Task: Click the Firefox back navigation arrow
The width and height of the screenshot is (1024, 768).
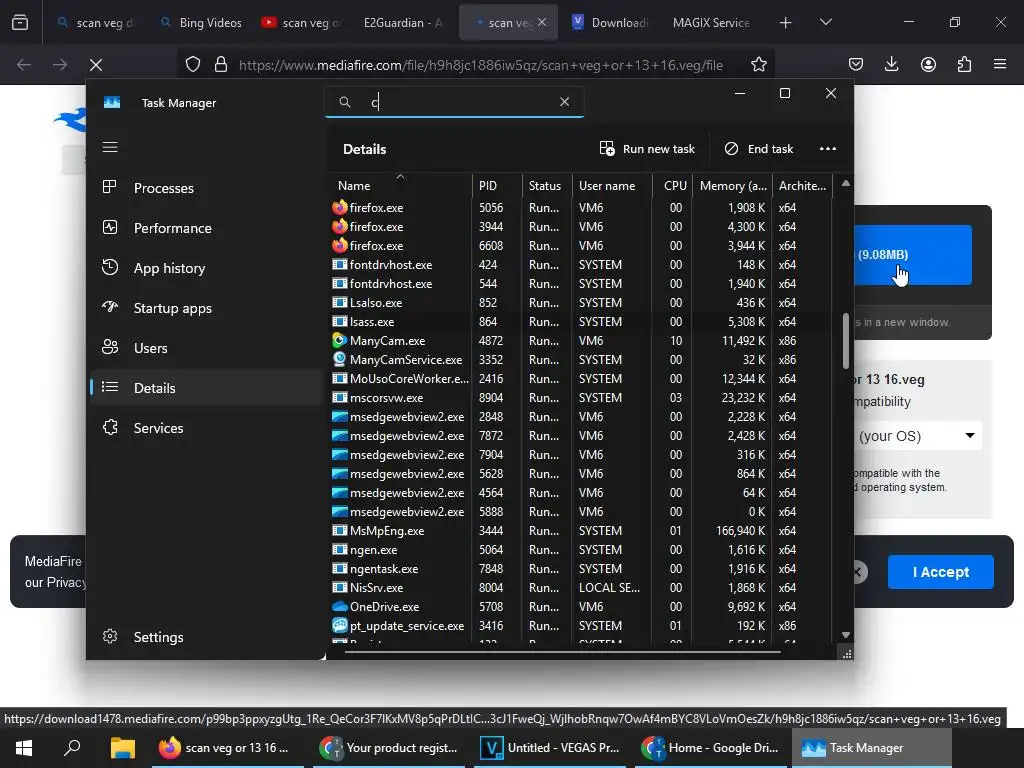Action: click(24, 65)
